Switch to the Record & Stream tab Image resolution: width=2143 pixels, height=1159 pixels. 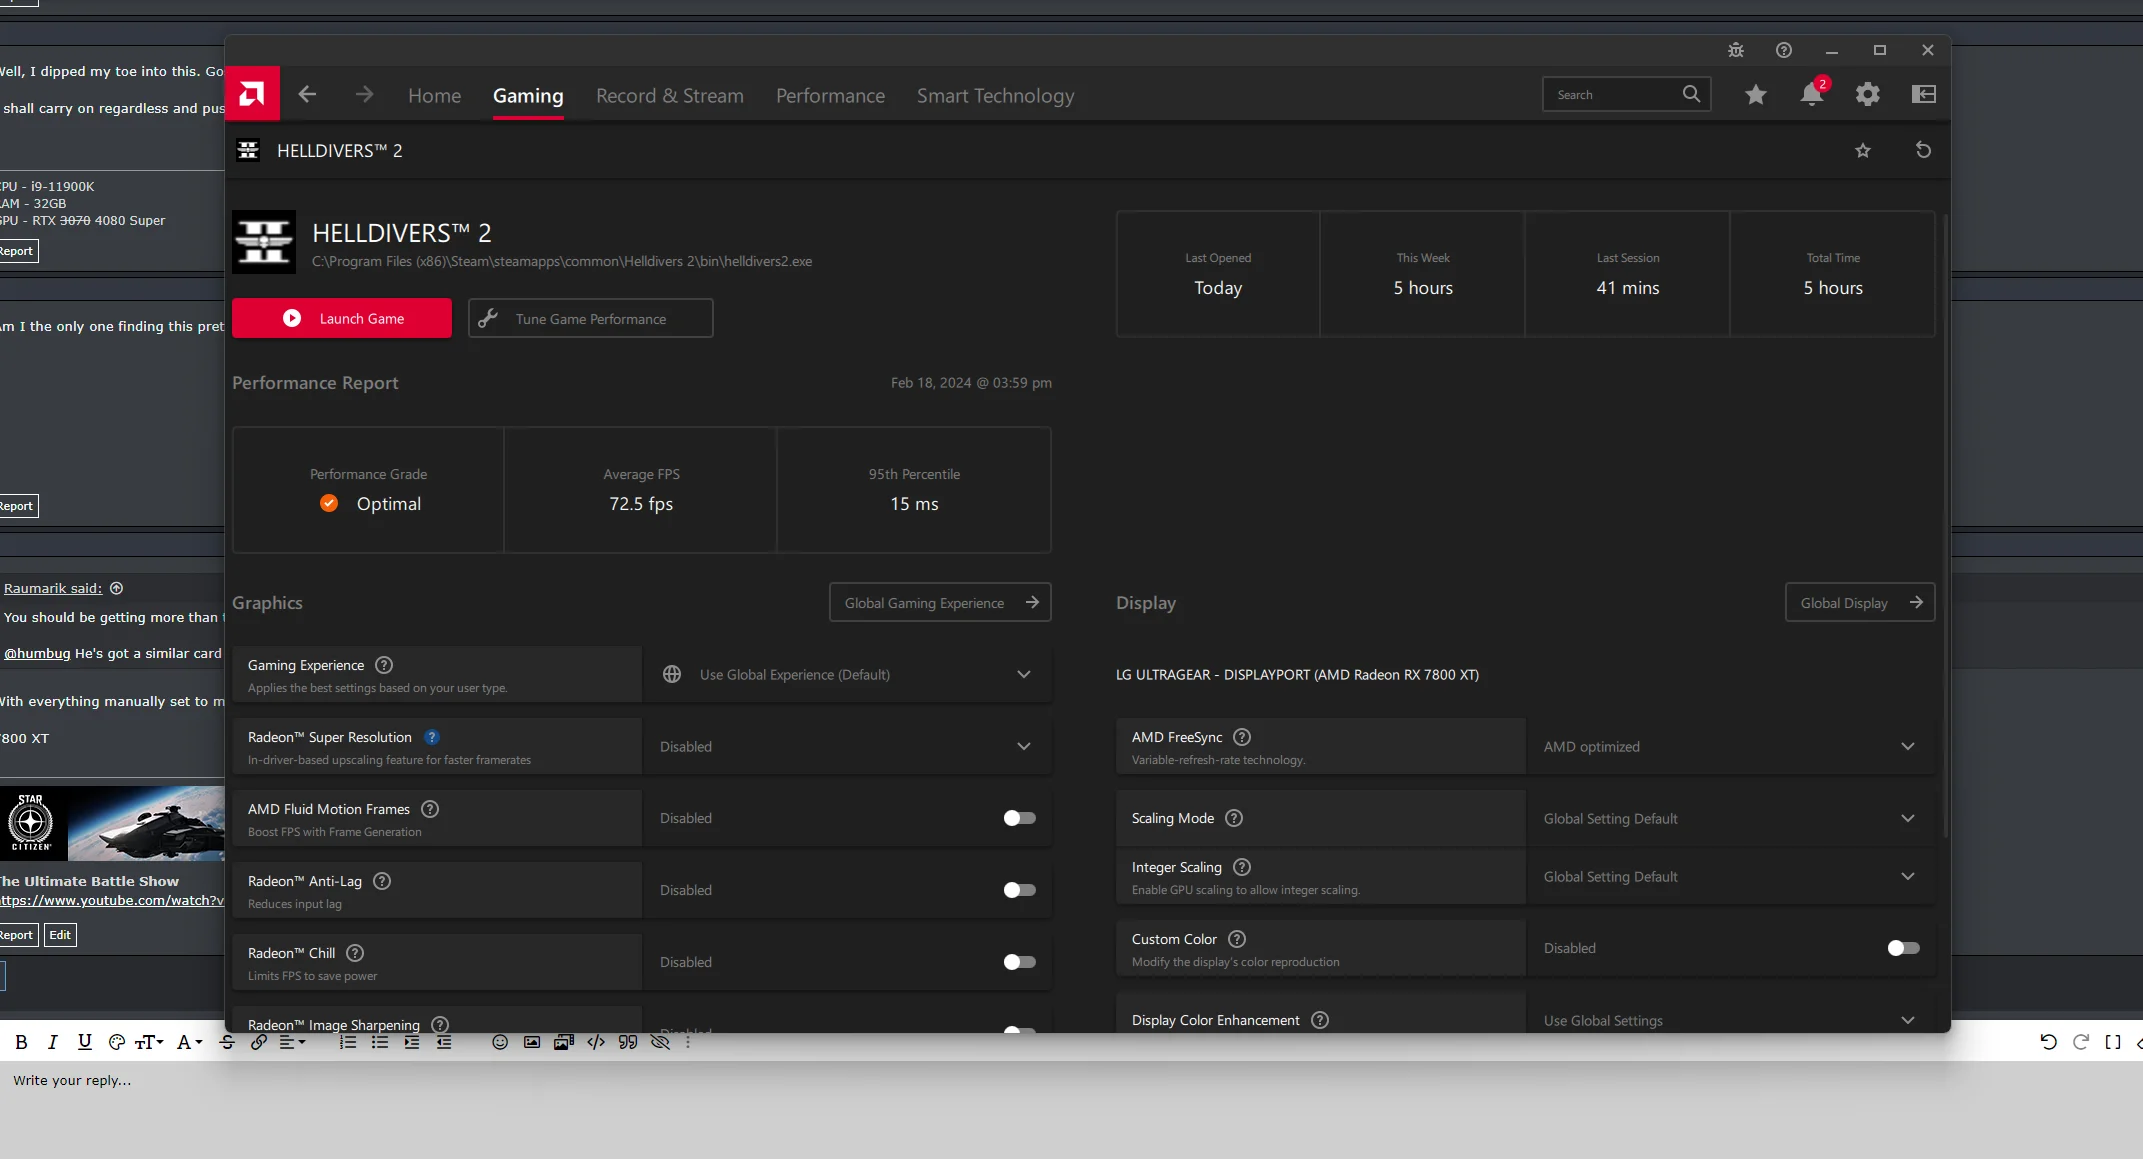pyautogui.click(x=670, y=96)
